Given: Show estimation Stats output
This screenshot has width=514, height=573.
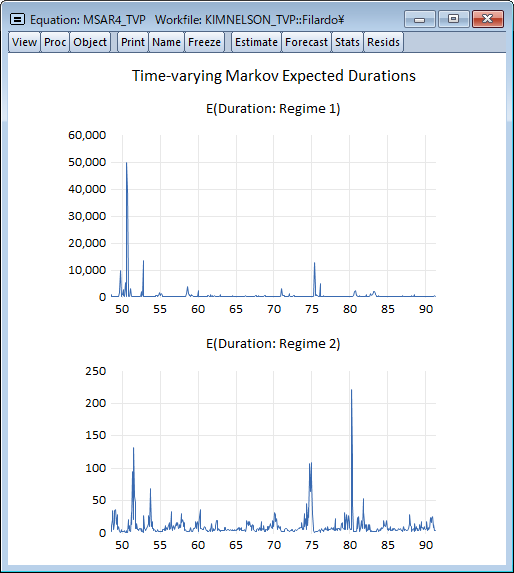Looking at the screenshot, I should pos(347,42).
